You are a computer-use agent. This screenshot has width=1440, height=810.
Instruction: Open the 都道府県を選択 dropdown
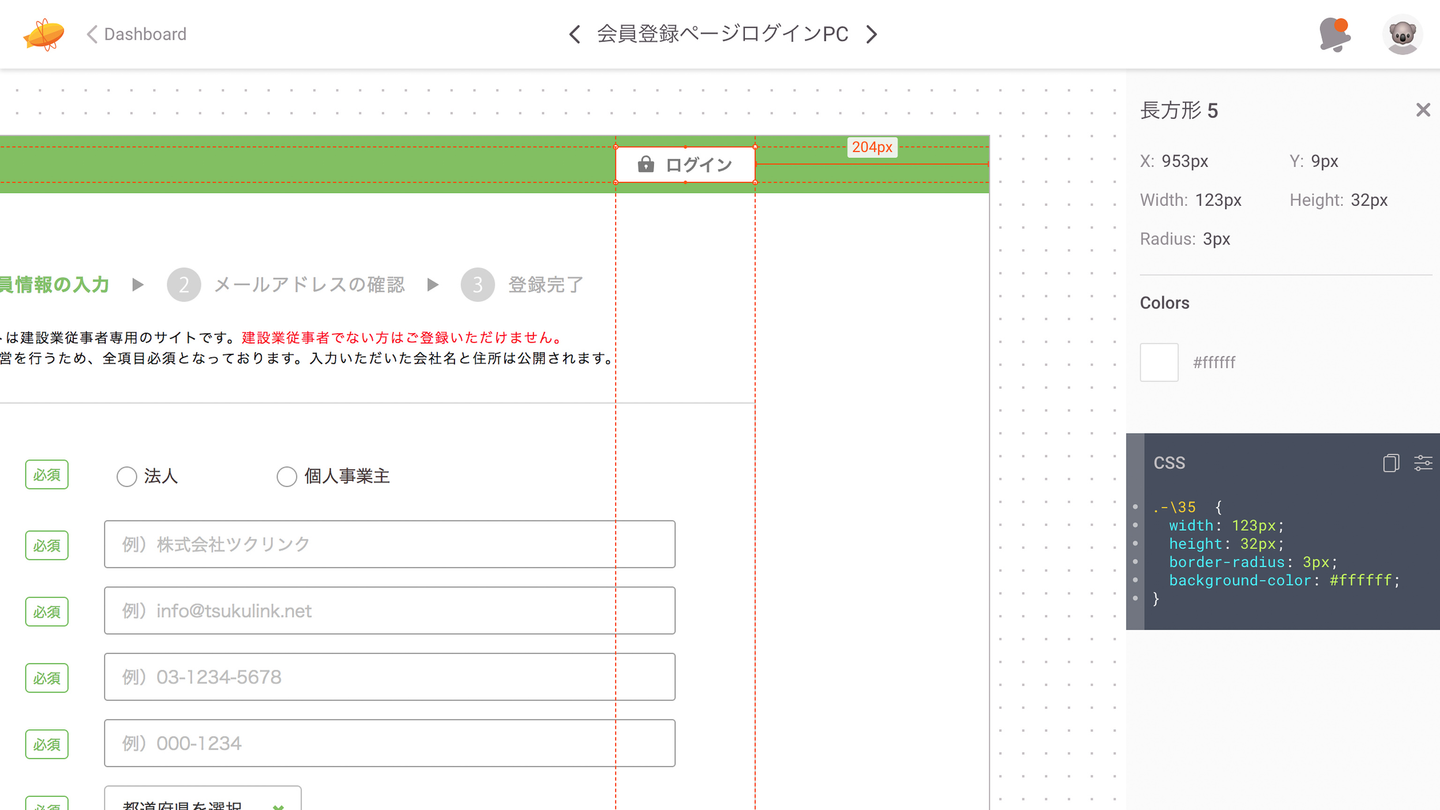(203, 799)
